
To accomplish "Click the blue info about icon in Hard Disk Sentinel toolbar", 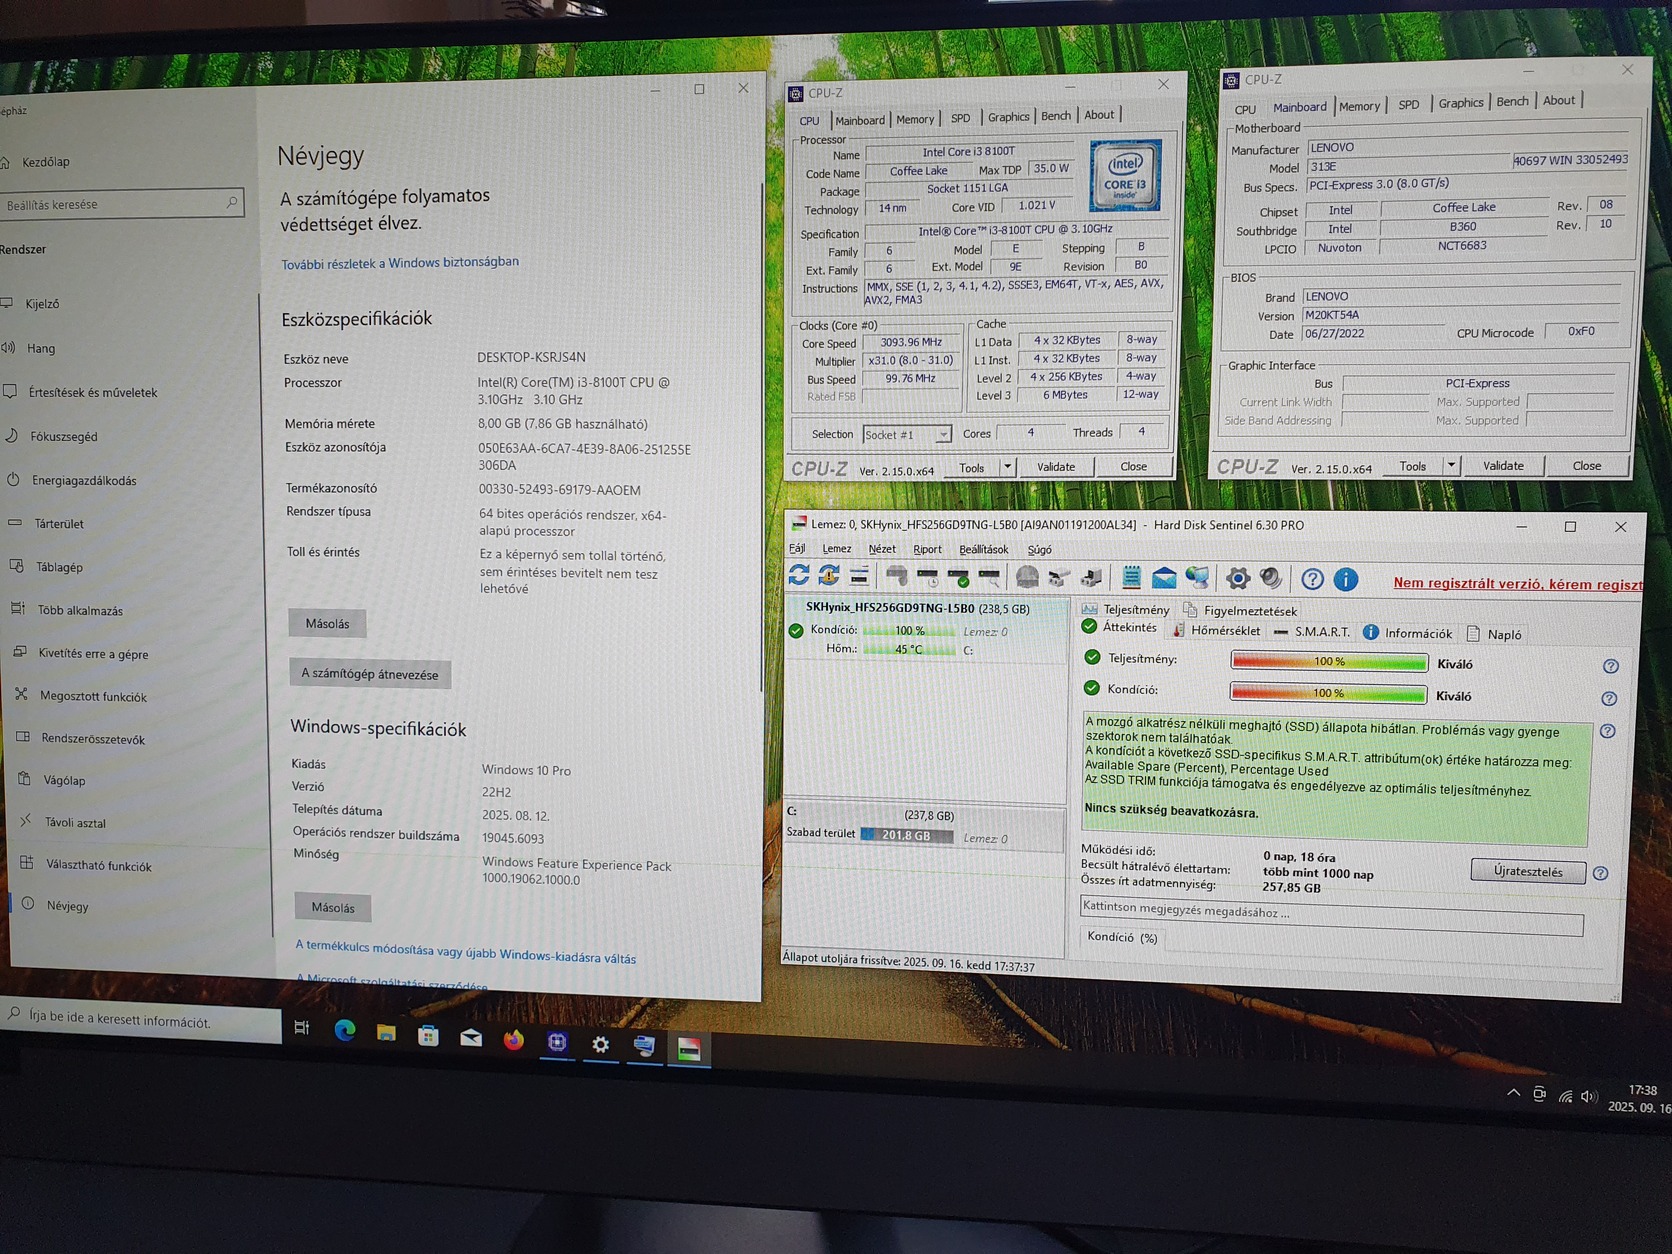I will (1346, 579).
